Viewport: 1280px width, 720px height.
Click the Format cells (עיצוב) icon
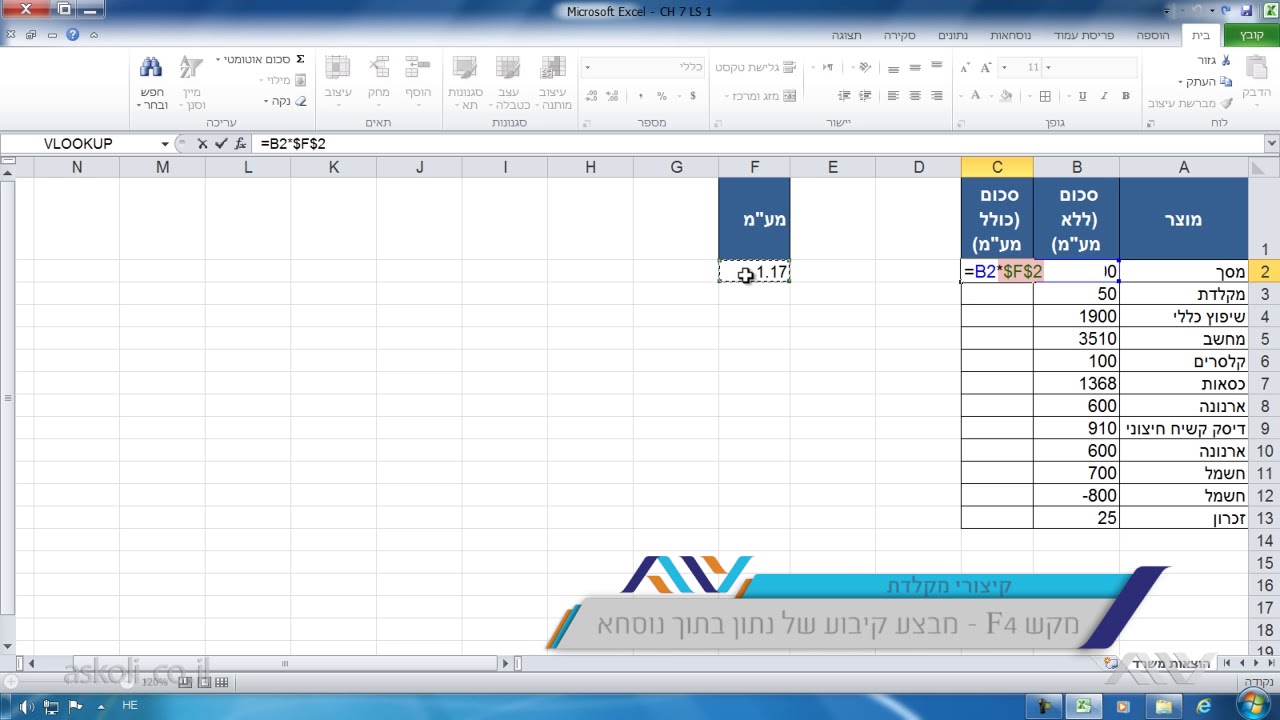(x=338, y=68)
